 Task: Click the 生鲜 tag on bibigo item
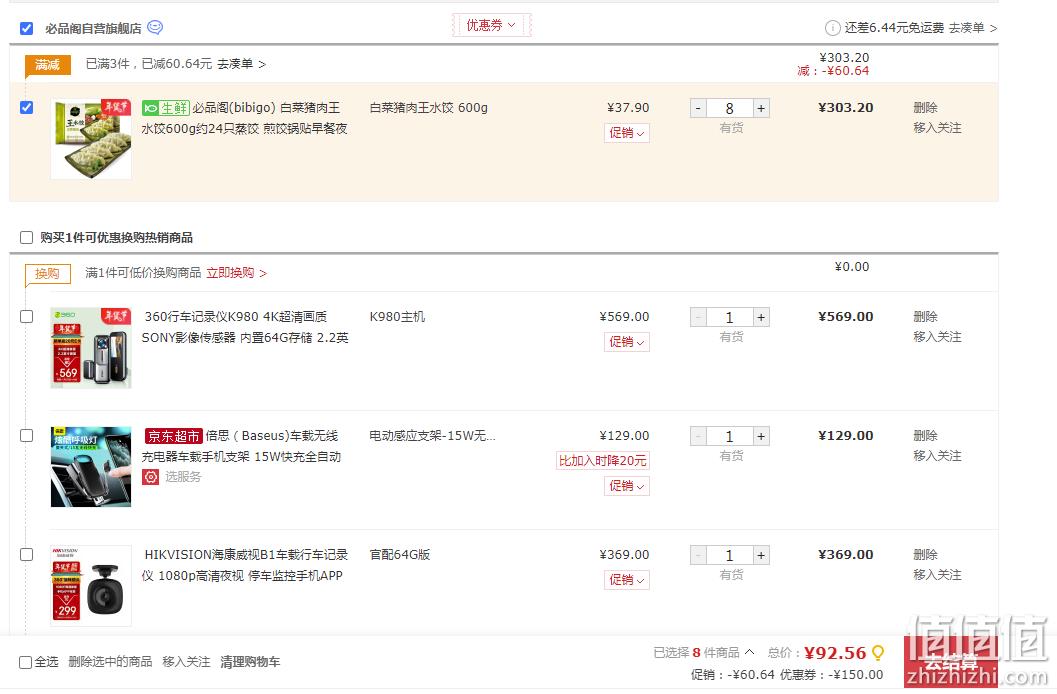click(x=166, y=108)
